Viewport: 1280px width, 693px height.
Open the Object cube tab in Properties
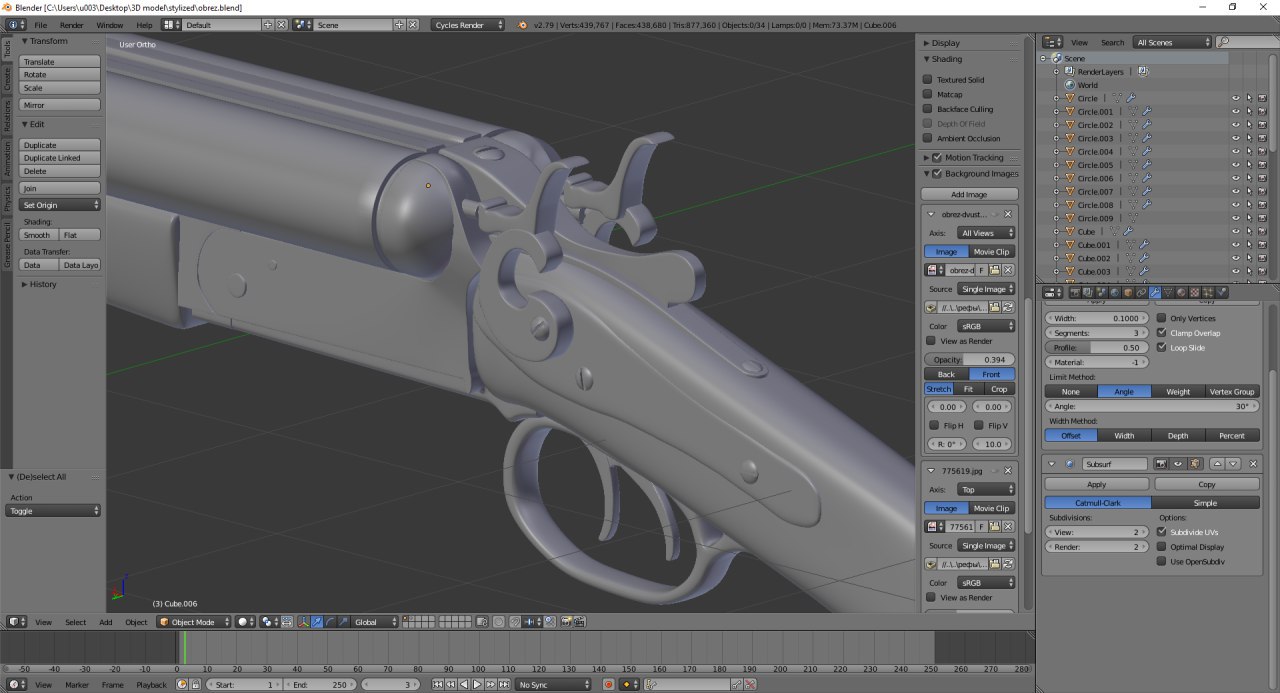coord(1128,292)
